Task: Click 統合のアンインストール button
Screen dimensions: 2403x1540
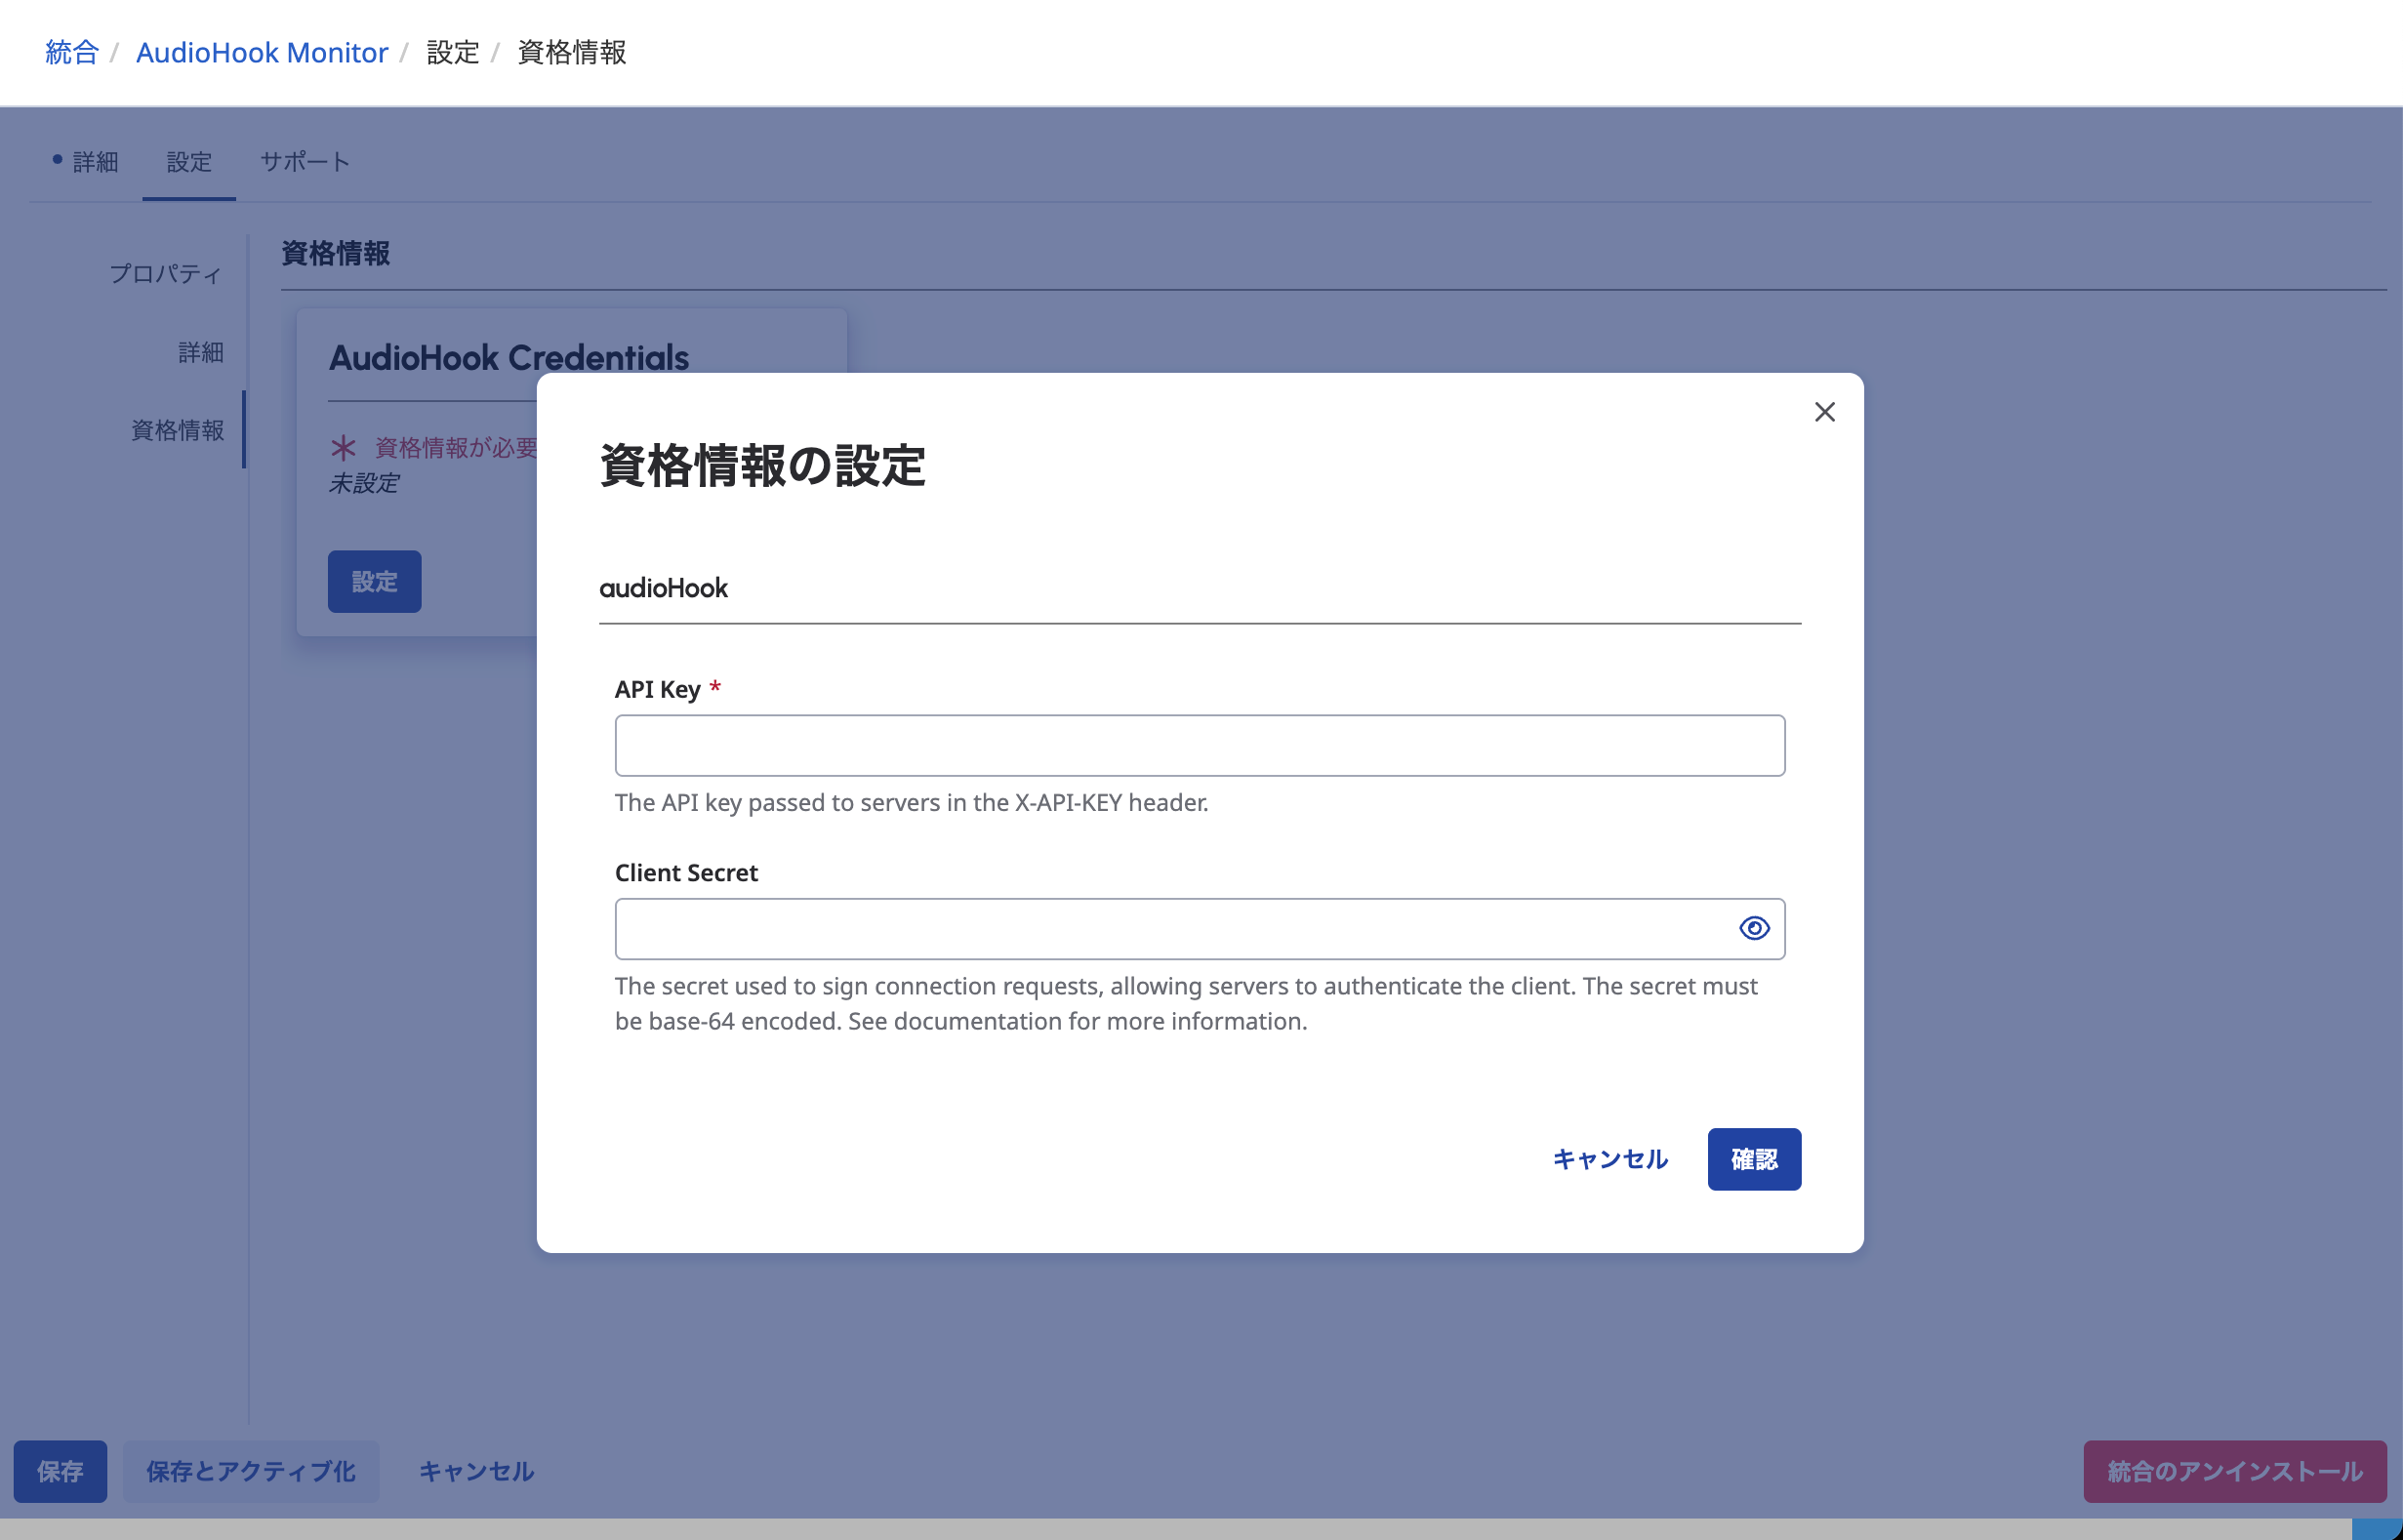Action: tap(2234, 1471)
